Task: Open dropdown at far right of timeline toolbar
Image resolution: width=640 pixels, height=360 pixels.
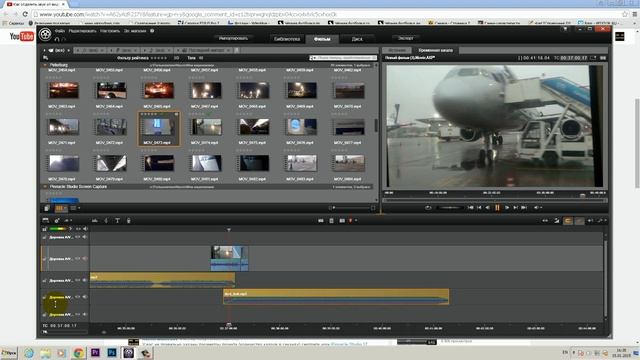Action: tap(605, 220)
